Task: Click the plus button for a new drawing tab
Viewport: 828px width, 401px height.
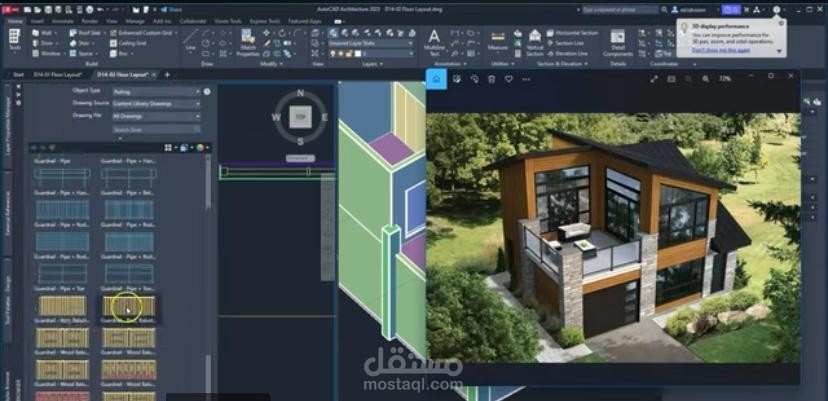Action: coord(167,74)
